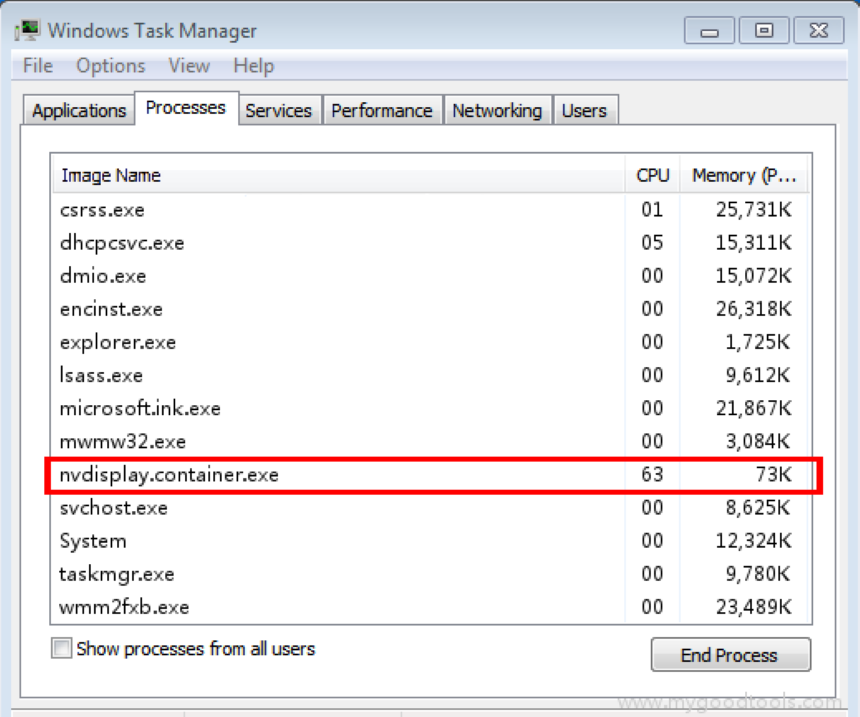Select the Processes tab

click(186, 108)
